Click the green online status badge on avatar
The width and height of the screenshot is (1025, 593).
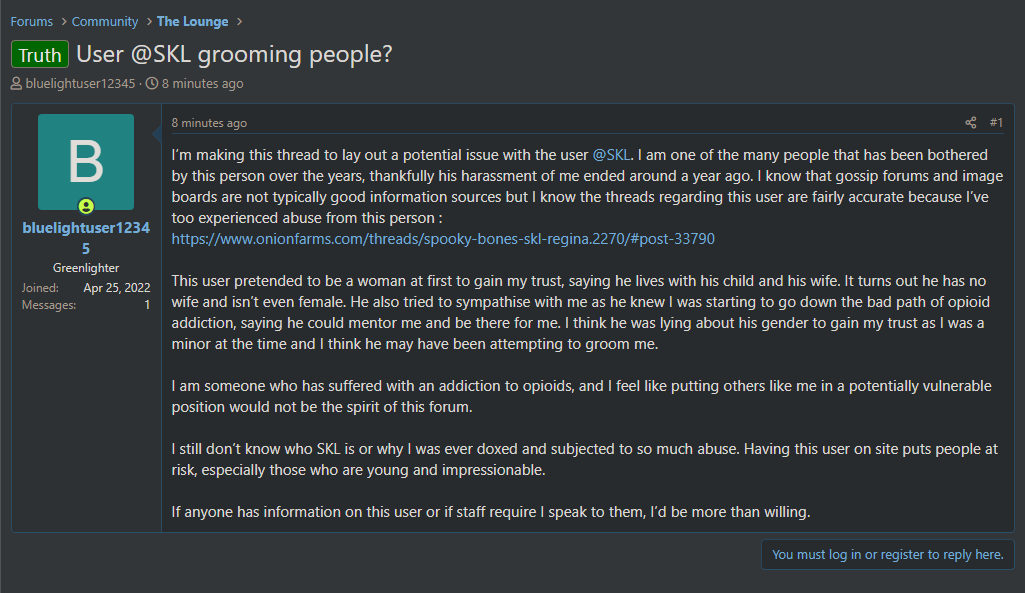click(86, 207)
